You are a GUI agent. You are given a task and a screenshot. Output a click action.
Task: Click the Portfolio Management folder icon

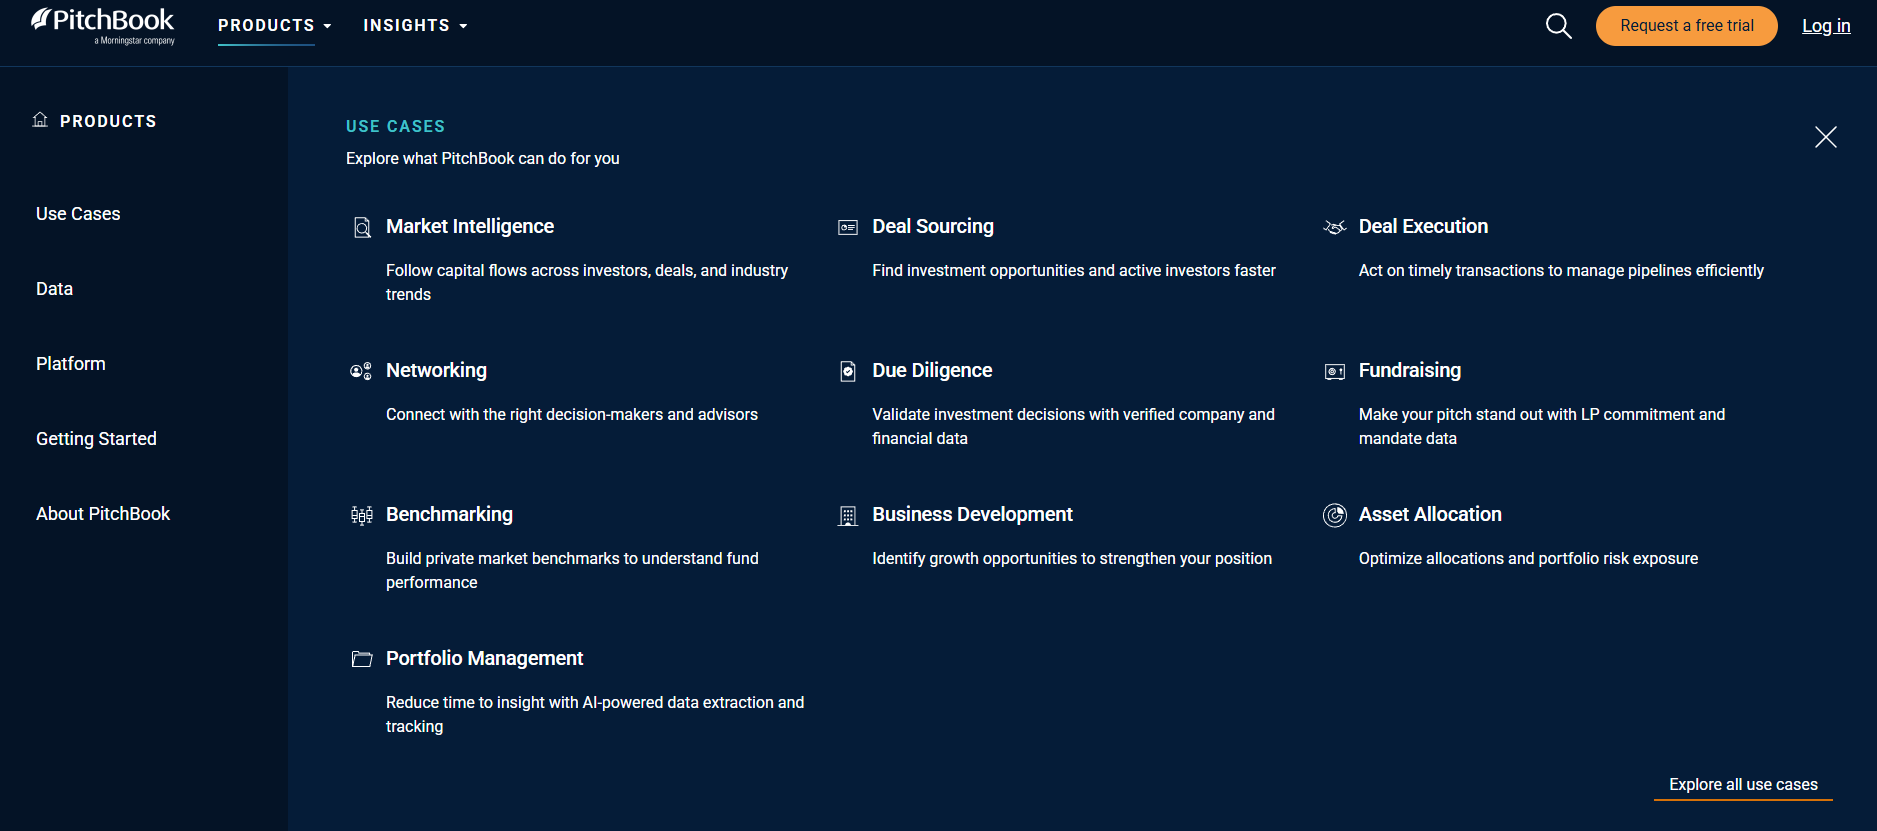click(x=362, y=659)
